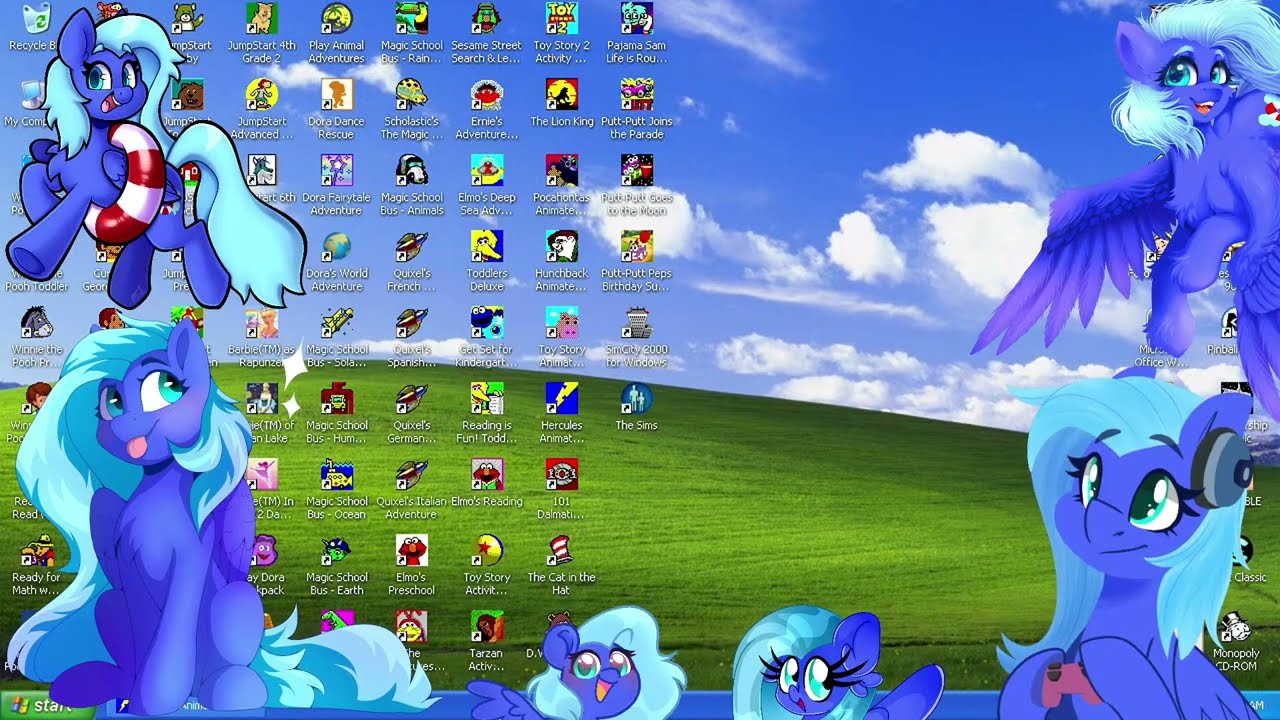
Task: Launch Magic School Bus Human Body shortcut
Action: (336, 413)
